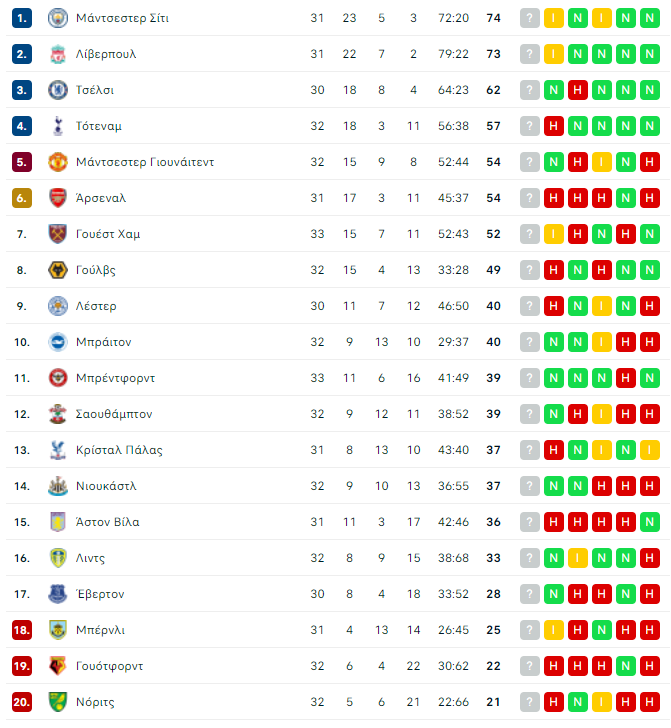
Task: Click the Everton club crest icon
Action: point(58,594)
